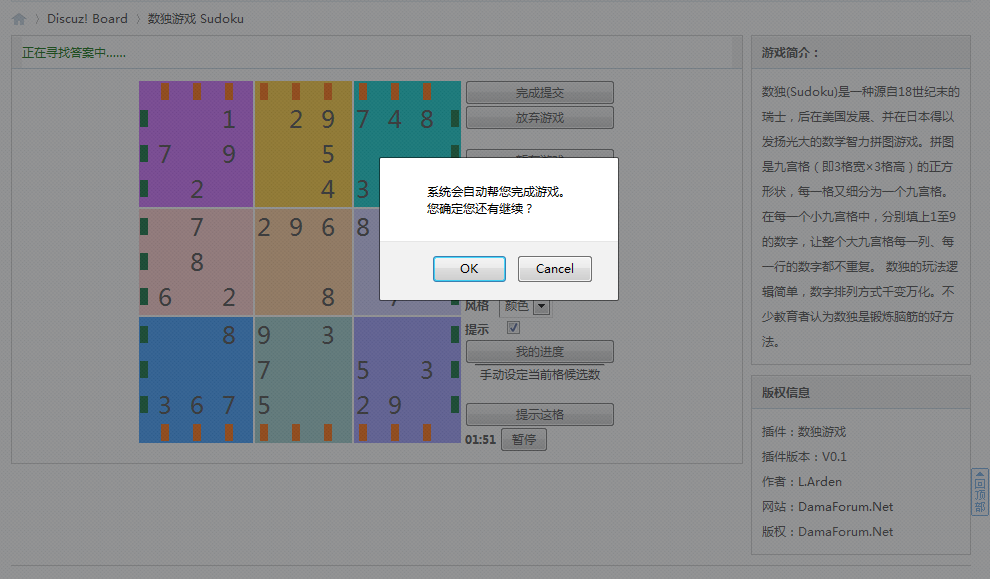Image resolution: width=990 pixels, height=579 pixels.
Task: Select the 9 cell in purple block
Action: pos(229,154)
